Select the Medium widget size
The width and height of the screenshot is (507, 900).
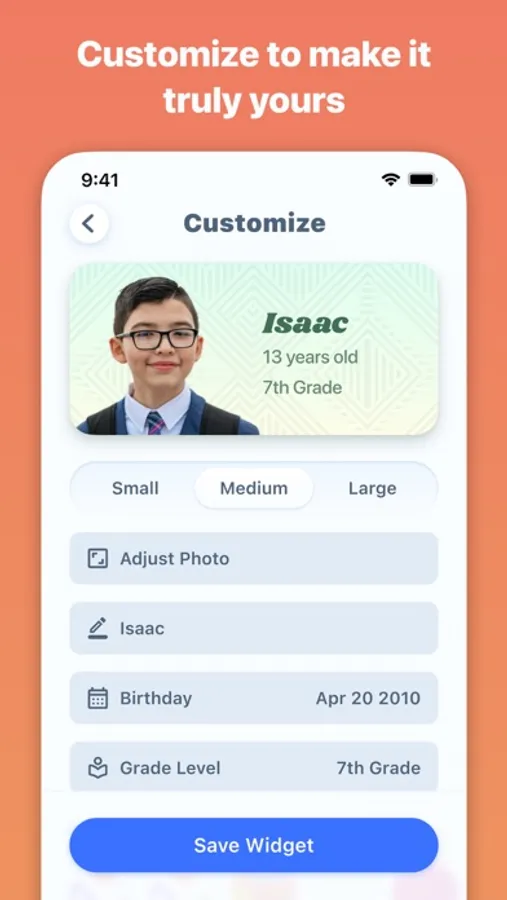(254, 488)
